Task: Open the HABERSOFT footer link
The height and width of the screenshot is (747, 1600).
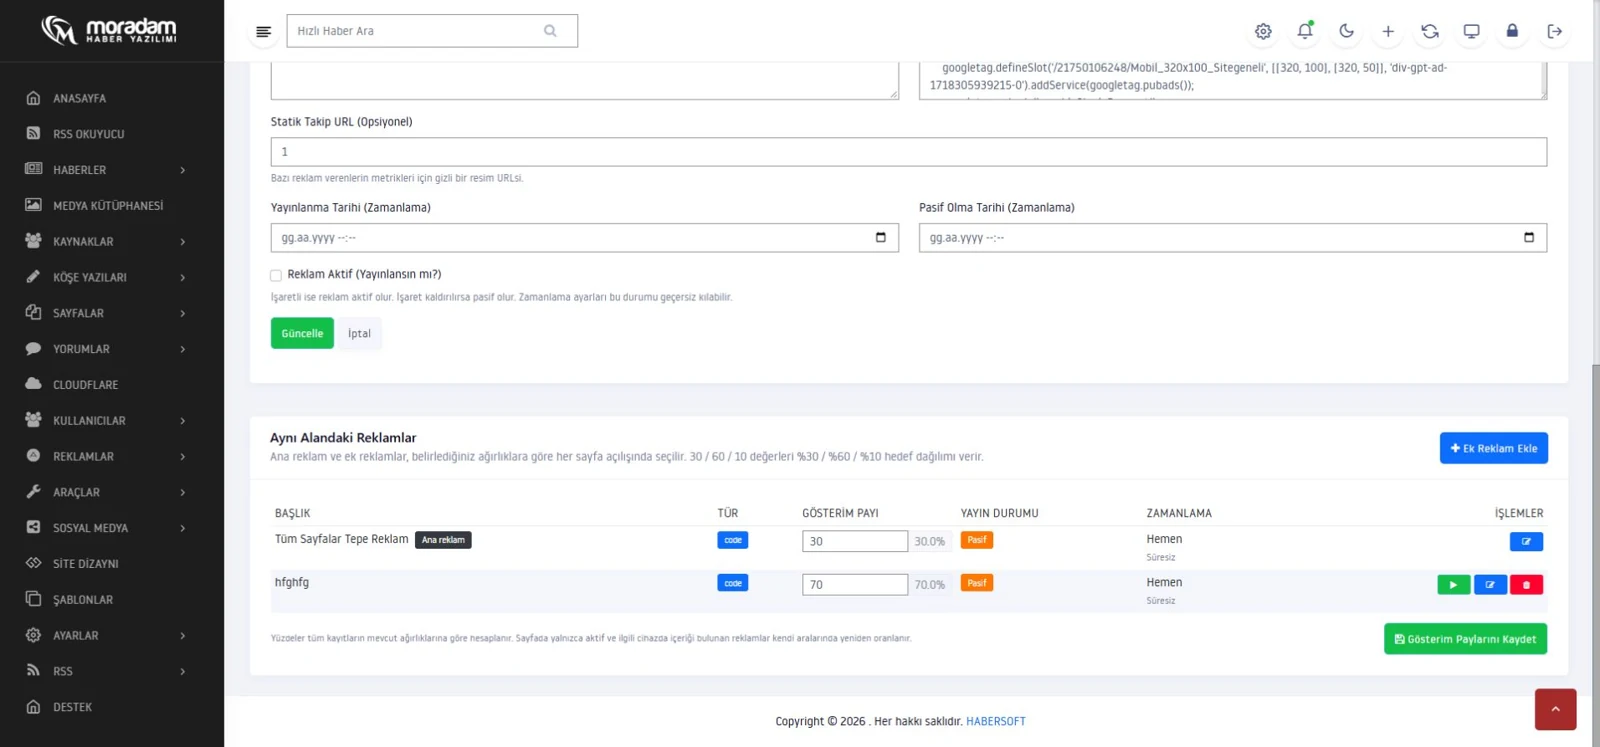Action: 996,721
